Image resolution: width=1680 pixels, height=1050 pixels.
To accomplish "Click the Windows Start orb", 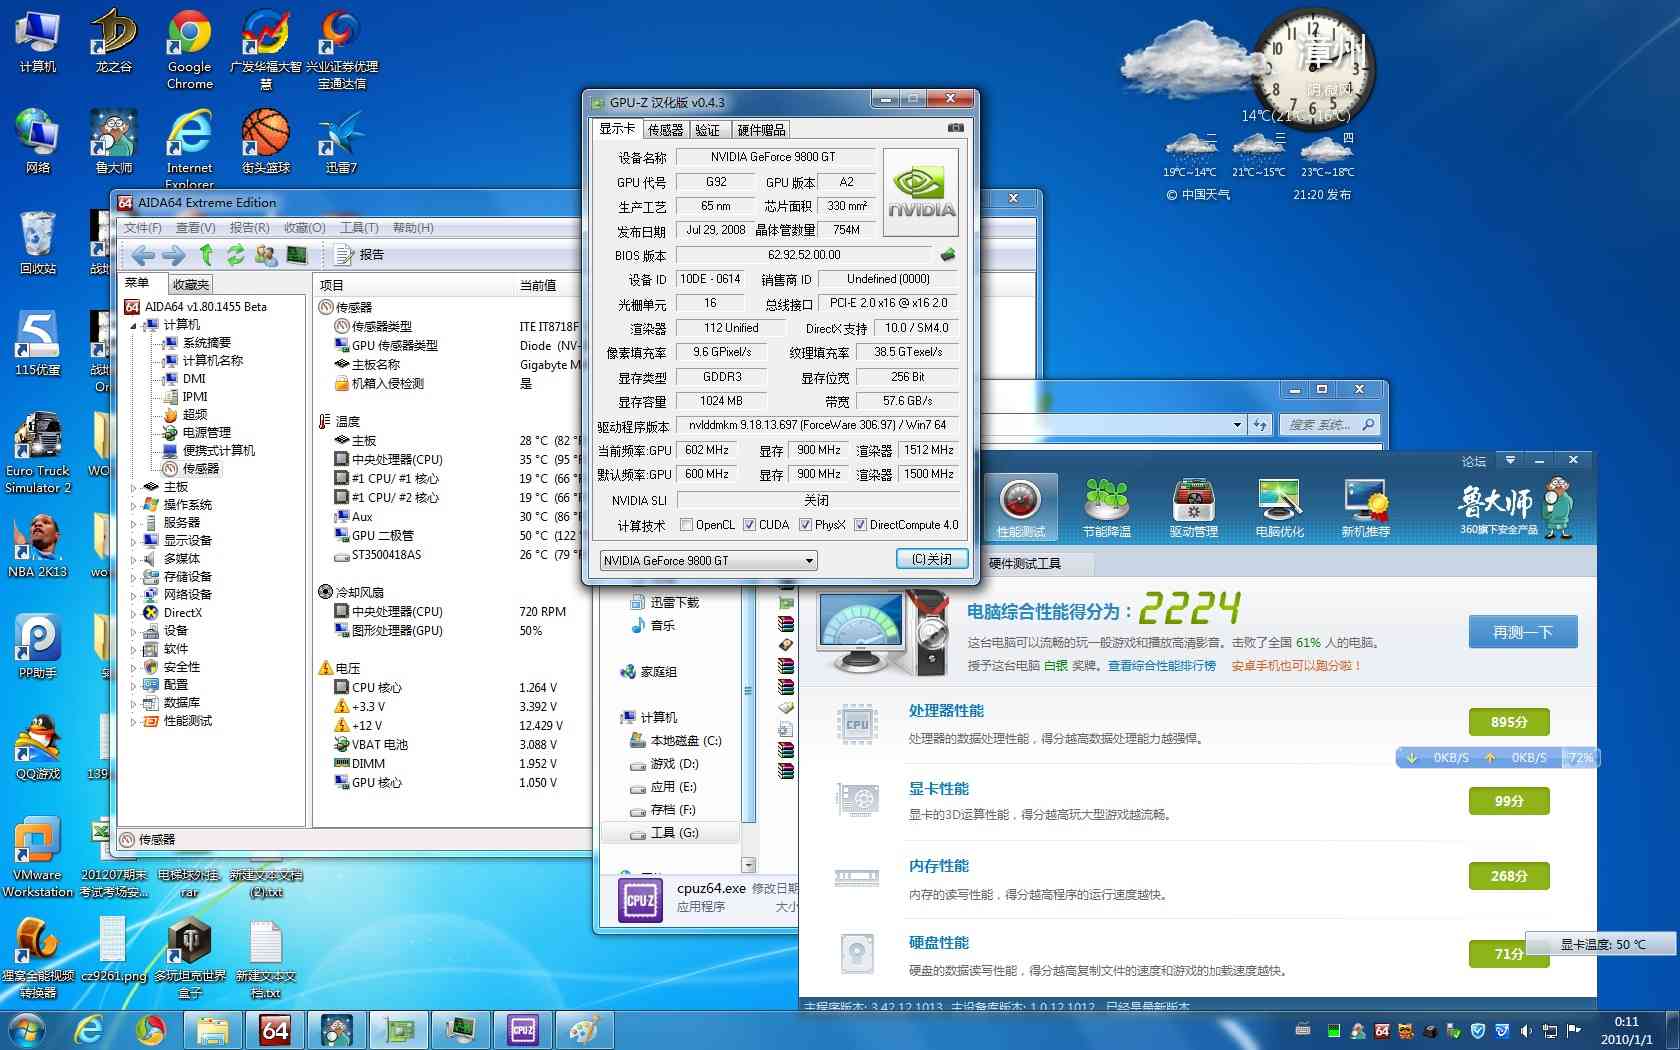I will pos(26,1030).
